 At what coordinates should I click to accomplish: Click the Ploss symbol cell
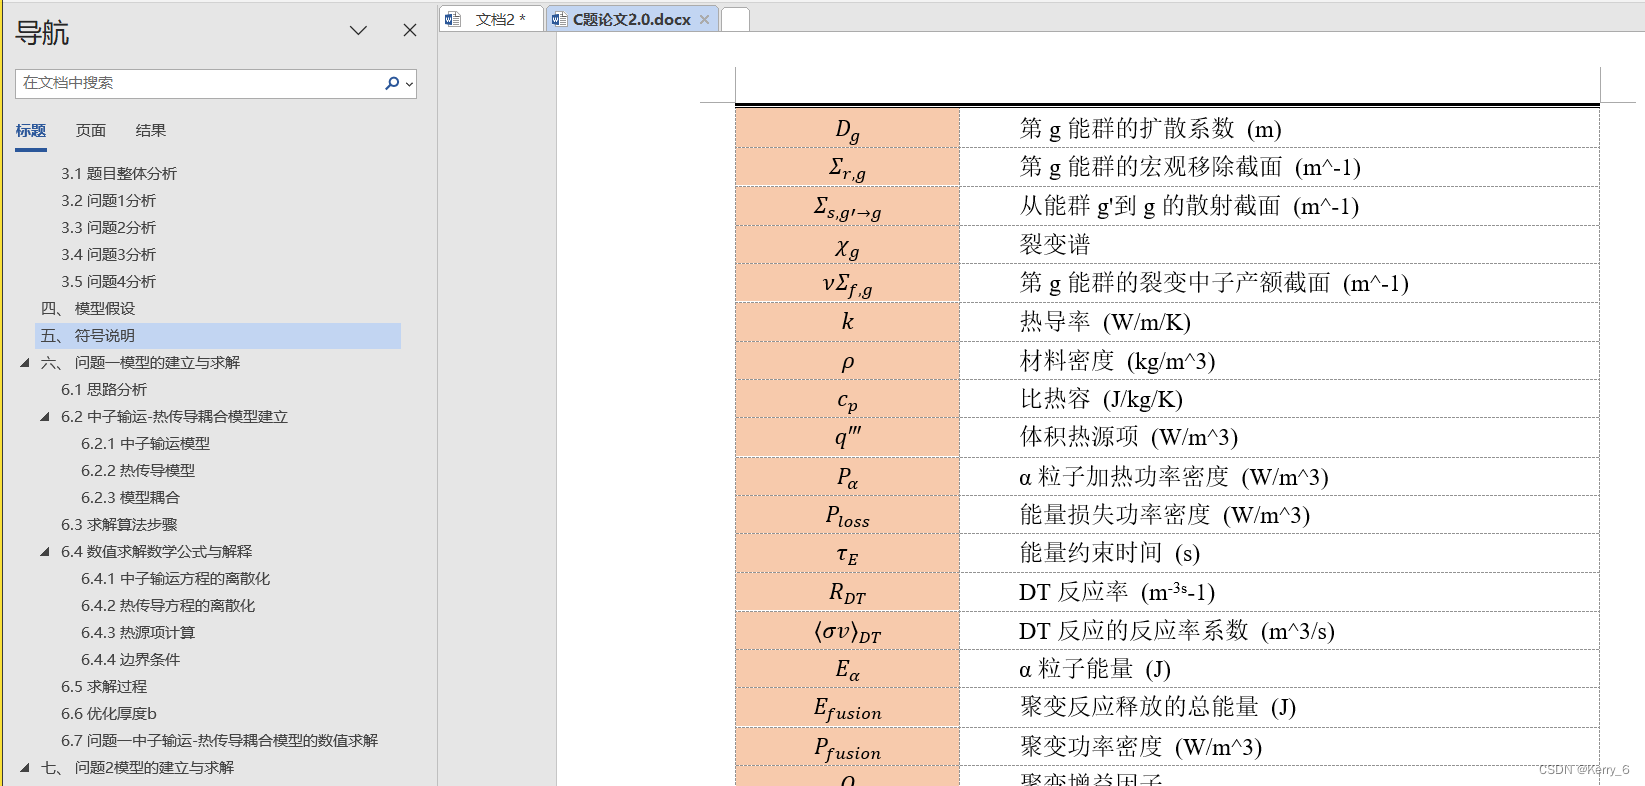click(847, 515)
